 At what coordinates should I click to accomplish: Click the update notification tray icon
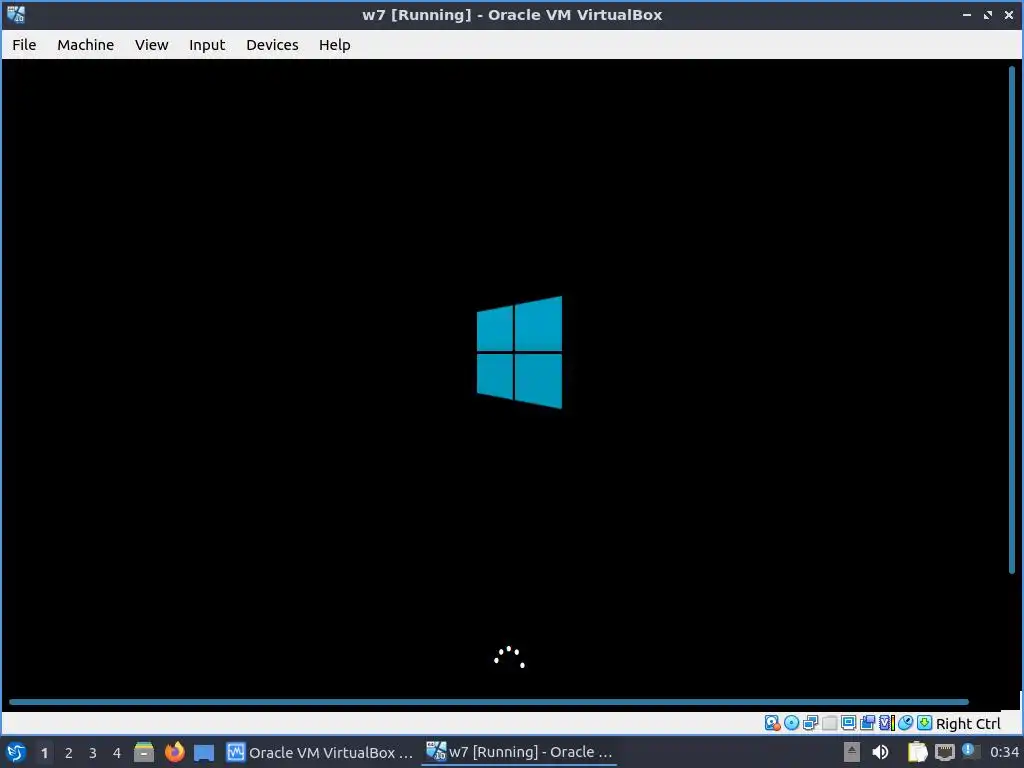tap(970, 751)
